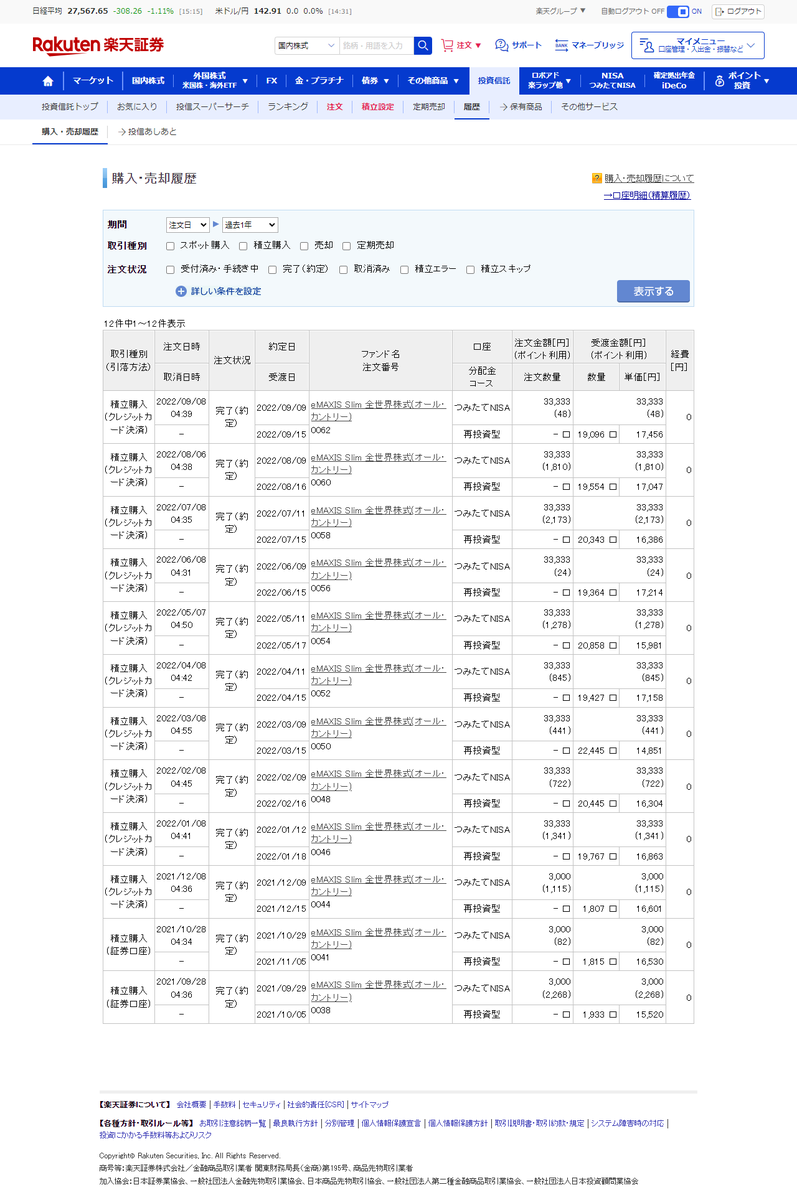Viewport: 797px width, 1200px height.
Task: Check 受付済み・手続き中 checkbox
Action: click(170, 269)
